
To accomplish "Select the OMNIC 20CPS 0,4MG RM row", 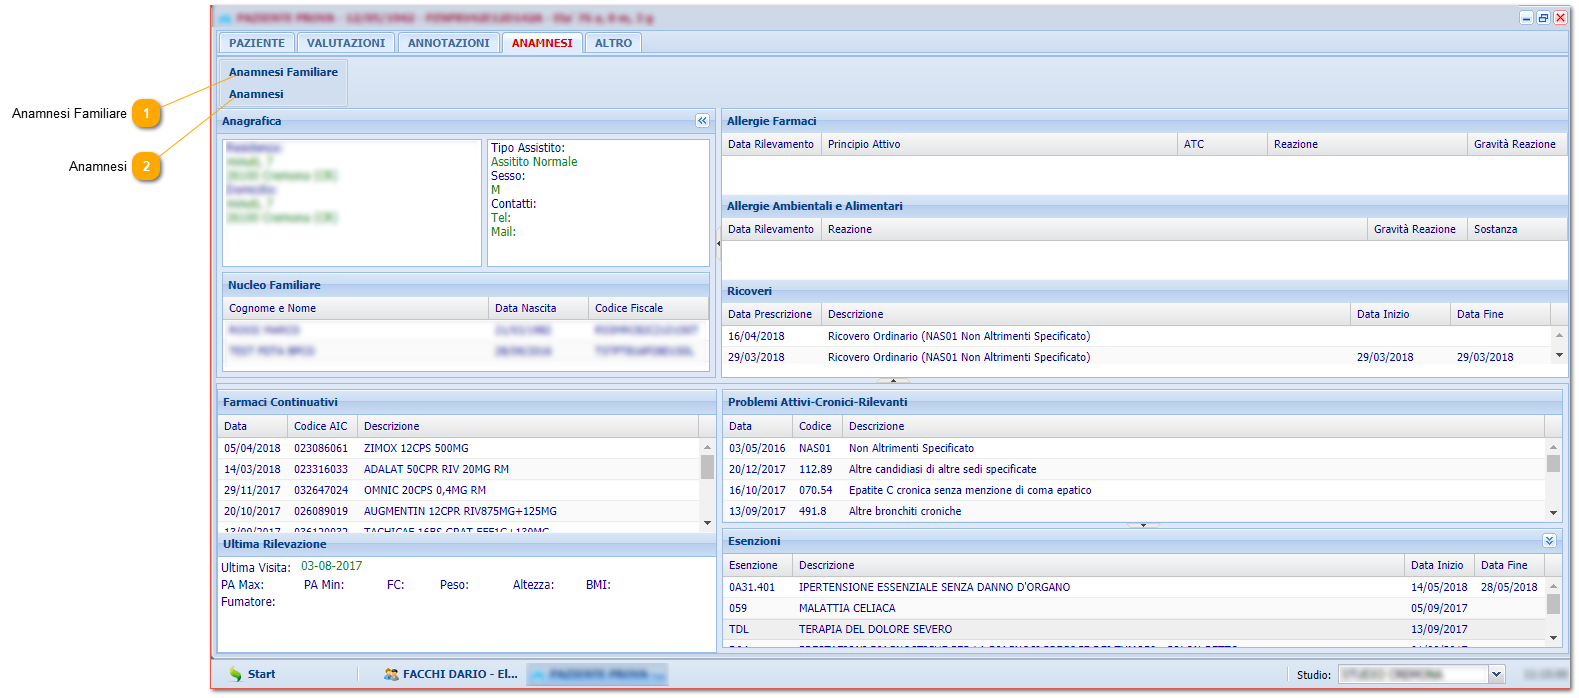I will [x=459, y=490].
